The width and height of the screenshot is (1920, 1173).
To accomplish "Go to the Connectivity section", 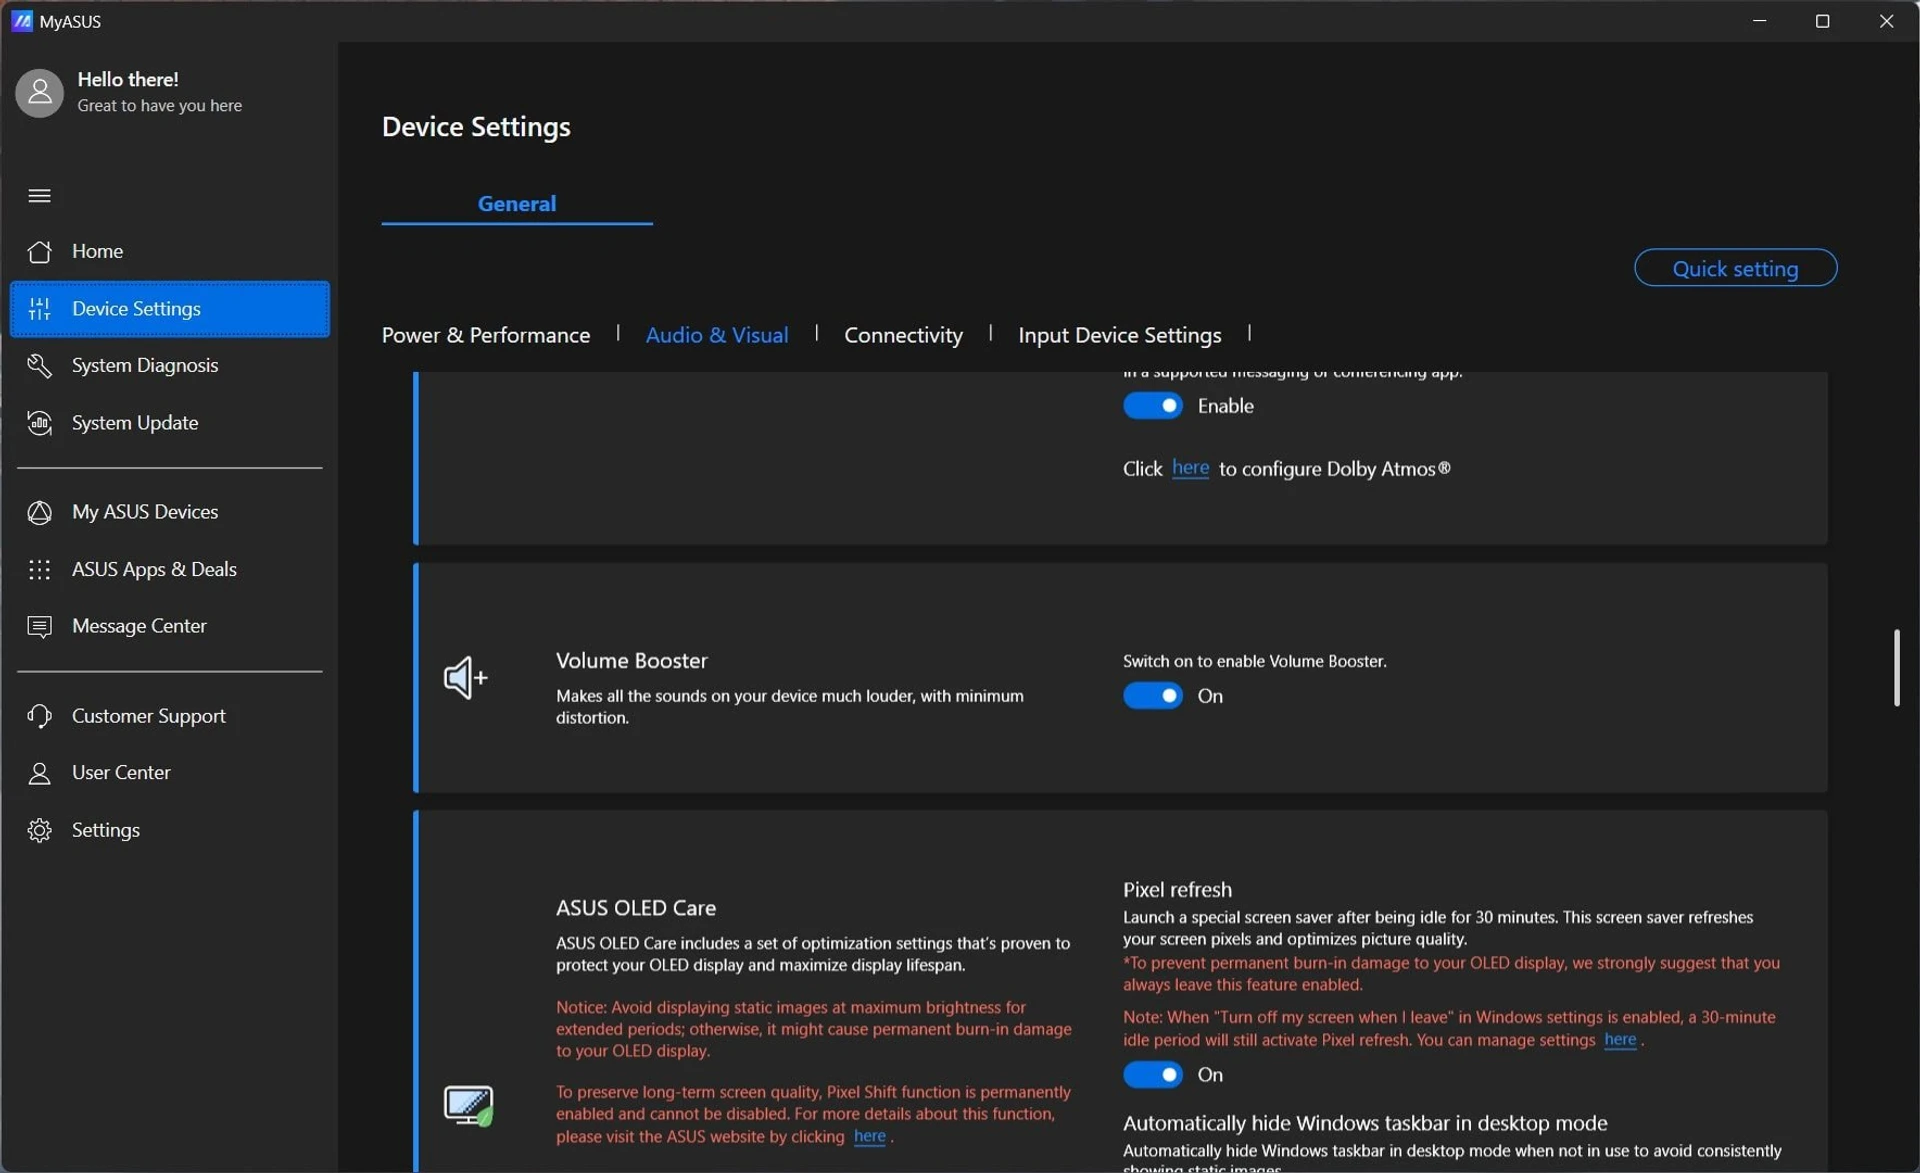I will tap(903, 335).
